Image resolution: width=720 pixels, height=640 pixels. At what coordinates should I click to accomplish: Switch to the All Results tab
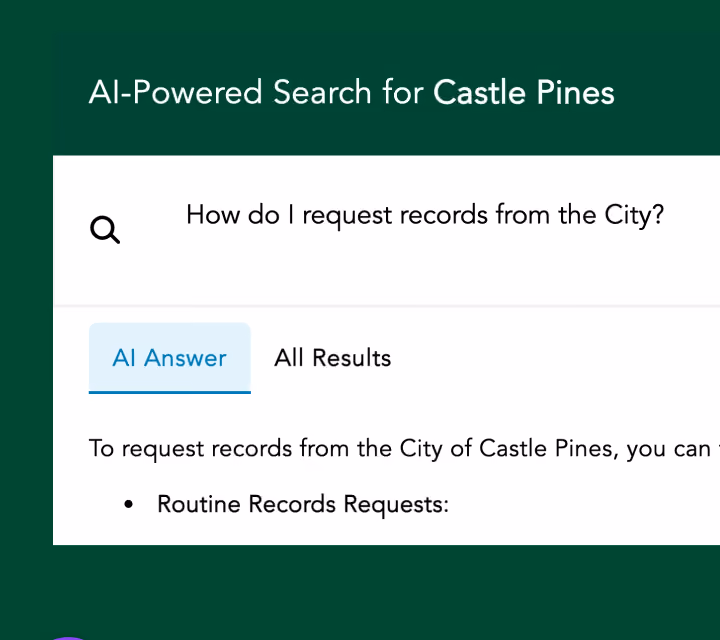(332, 358)
